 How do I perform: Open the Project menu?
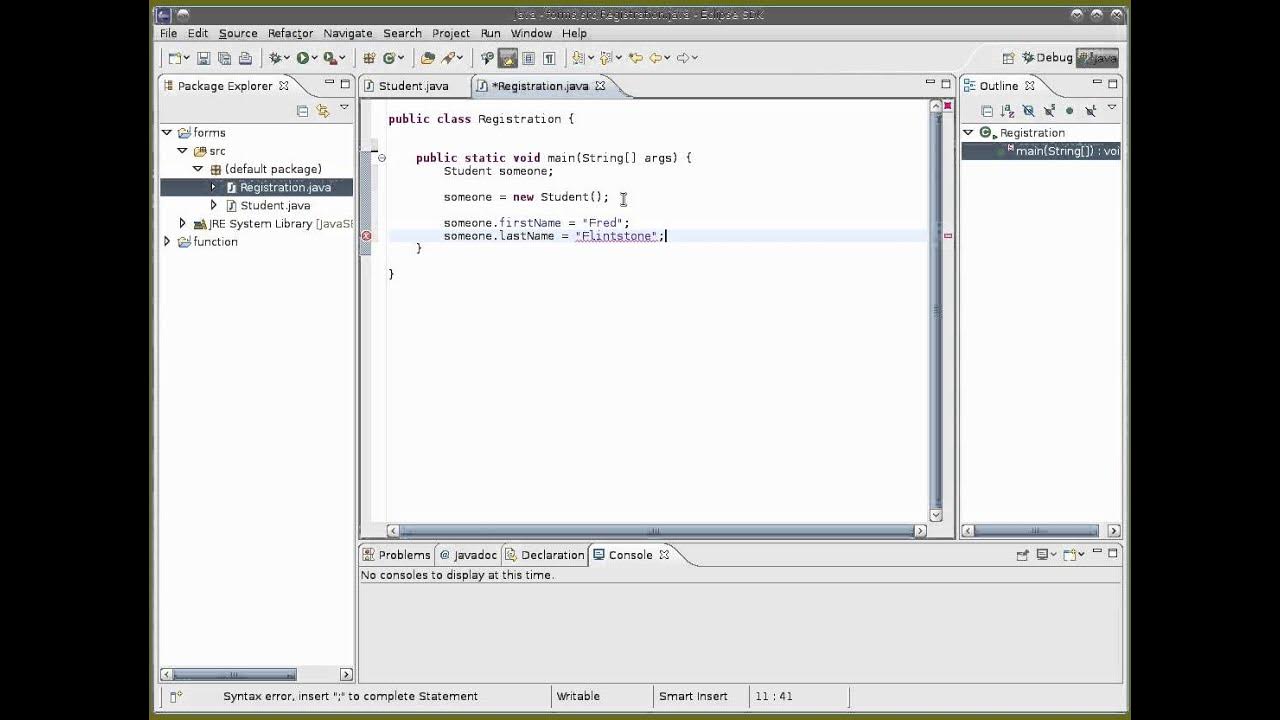click(x=451, y=33)
